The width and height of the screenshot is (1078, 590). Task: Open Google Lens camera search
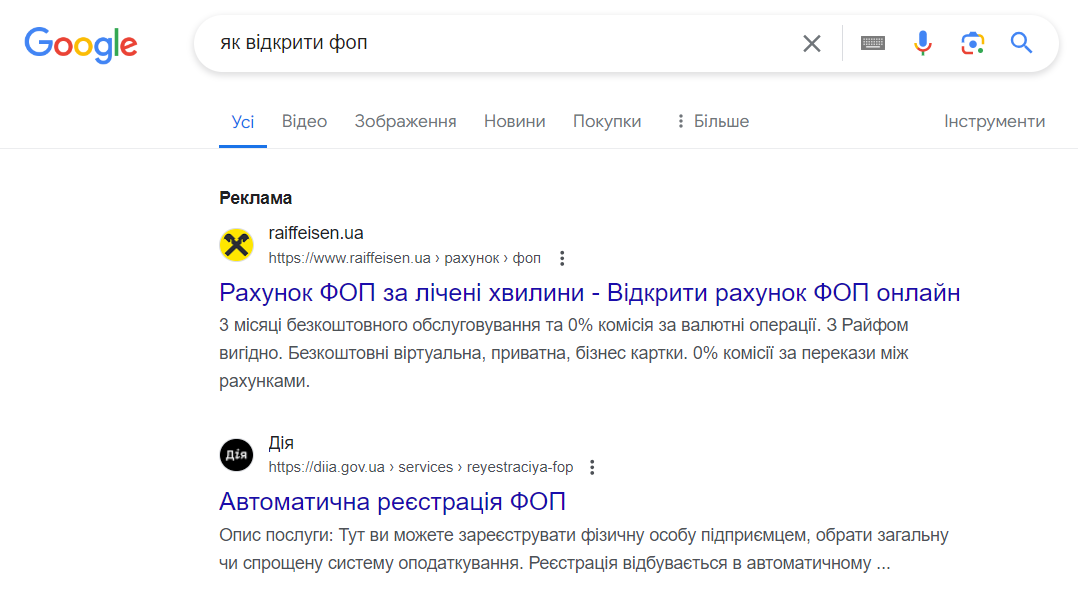(x=971, y=43)
